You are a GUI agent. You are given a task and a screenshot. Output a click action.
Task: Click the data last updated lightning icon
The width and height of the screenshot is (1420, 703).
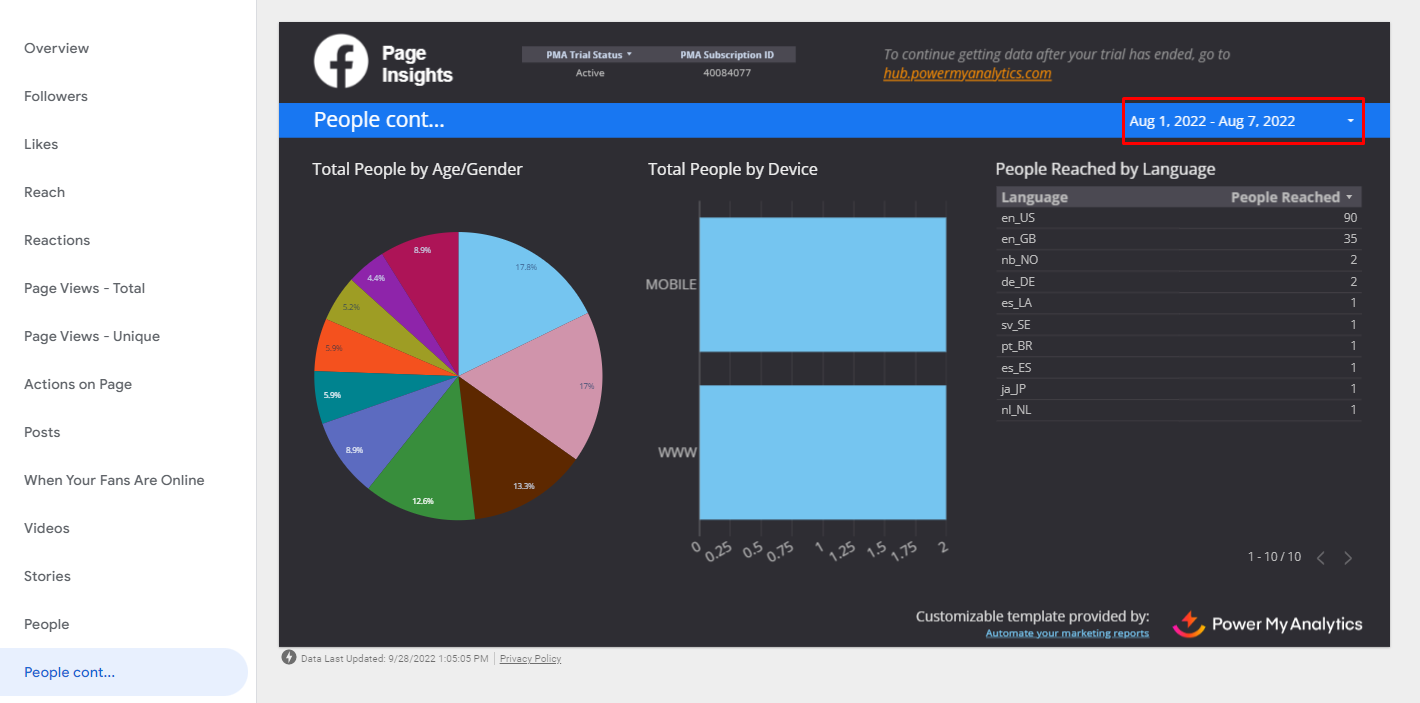(x=289, y=658)
